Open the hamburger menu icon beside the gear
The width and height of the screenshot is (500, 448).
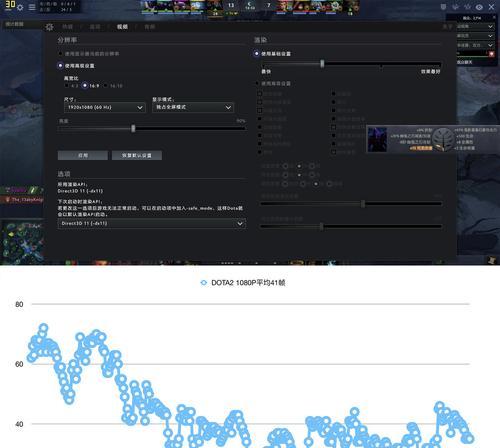pyautogui.click(x=32, y=7)
